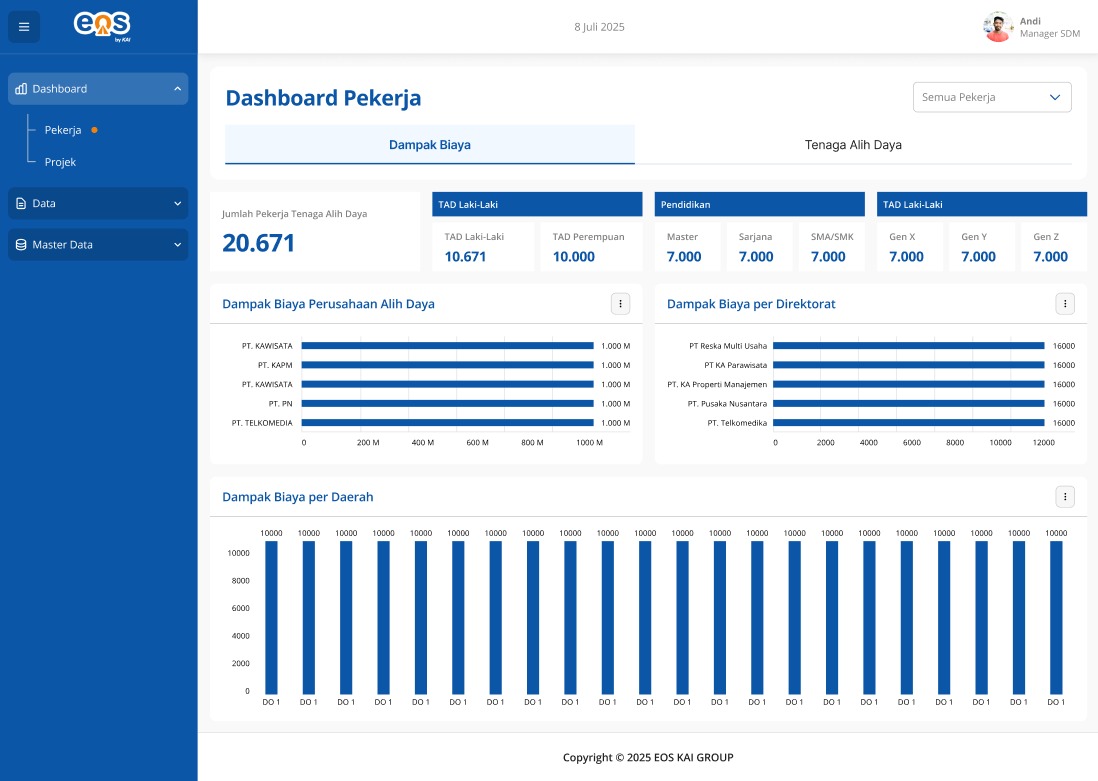Click the SMA/SMK education card
This screenshot has height=781, width=1098.
click(832, 247)
